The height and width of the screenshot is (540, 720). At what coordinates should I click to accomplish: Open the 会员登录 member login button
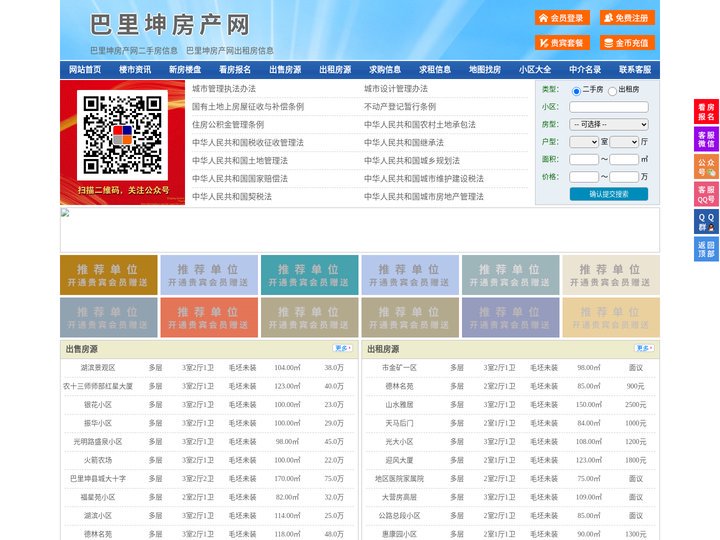pos(562,18)
